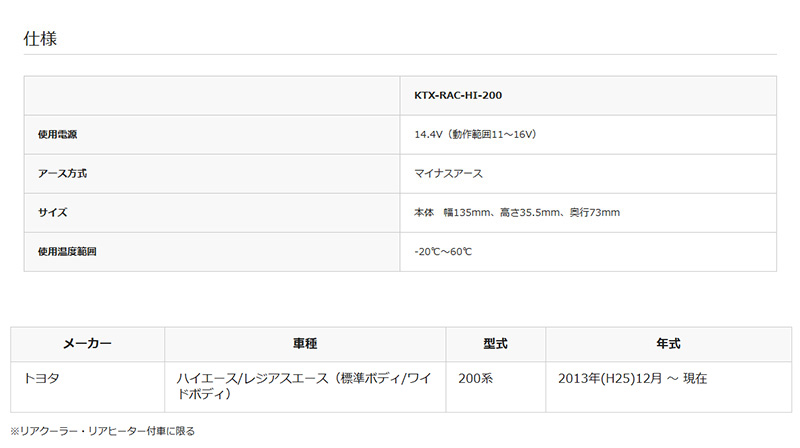Select the -20℃～60℃ temperature value
The width and height of the screenshot is (800, 448).
[442, 251]
